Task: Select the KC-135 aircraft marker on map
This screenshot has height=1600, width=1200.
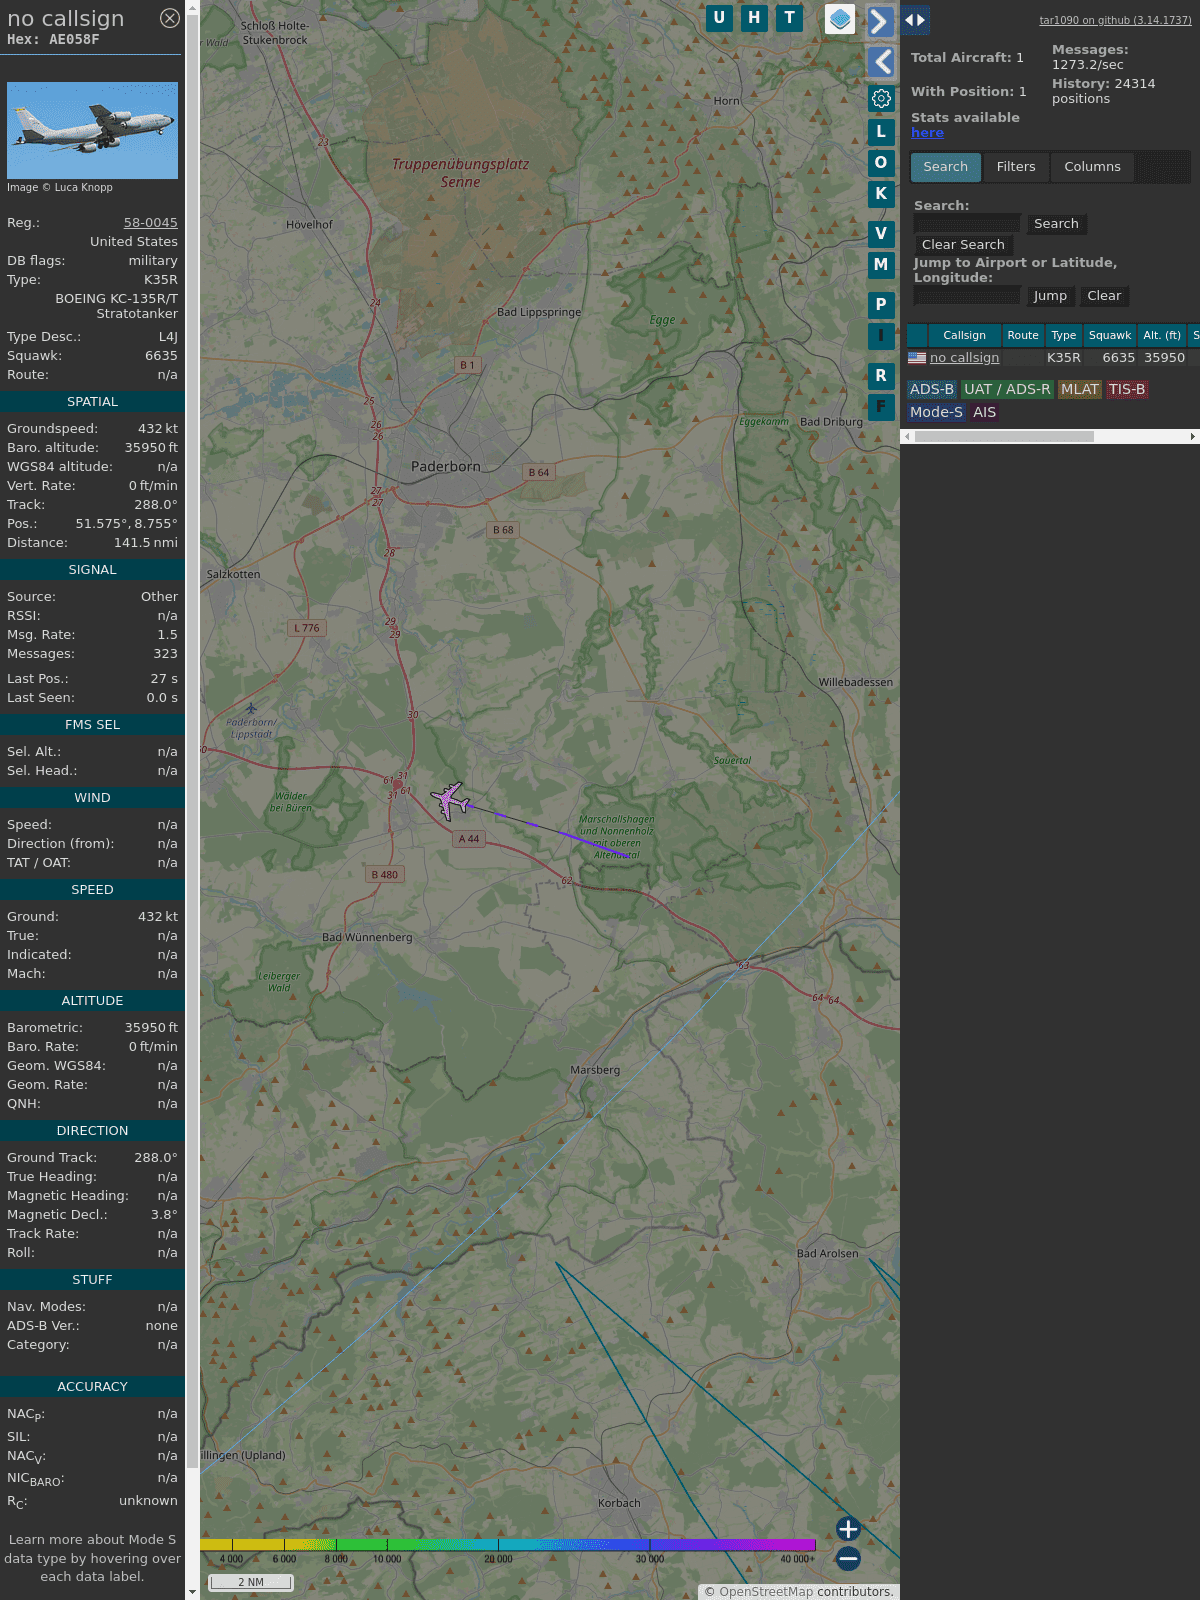Action: [451, 801]
